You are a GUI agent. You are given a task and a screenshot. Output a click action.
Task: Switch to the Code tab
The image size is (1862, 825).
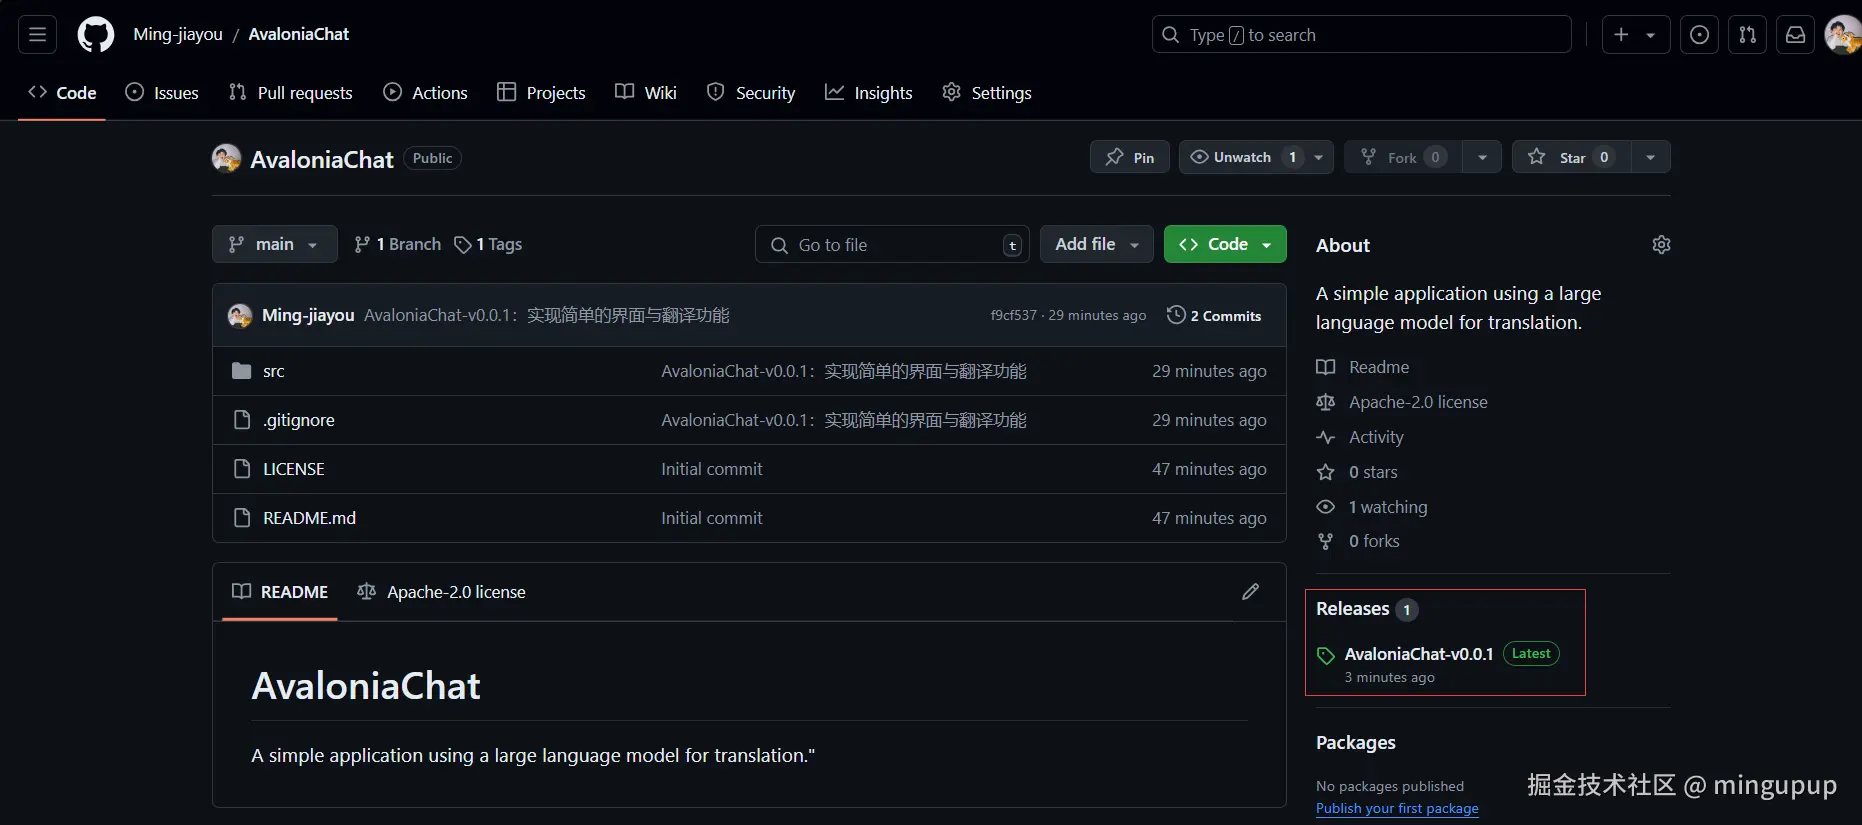(x=62, y=93)
